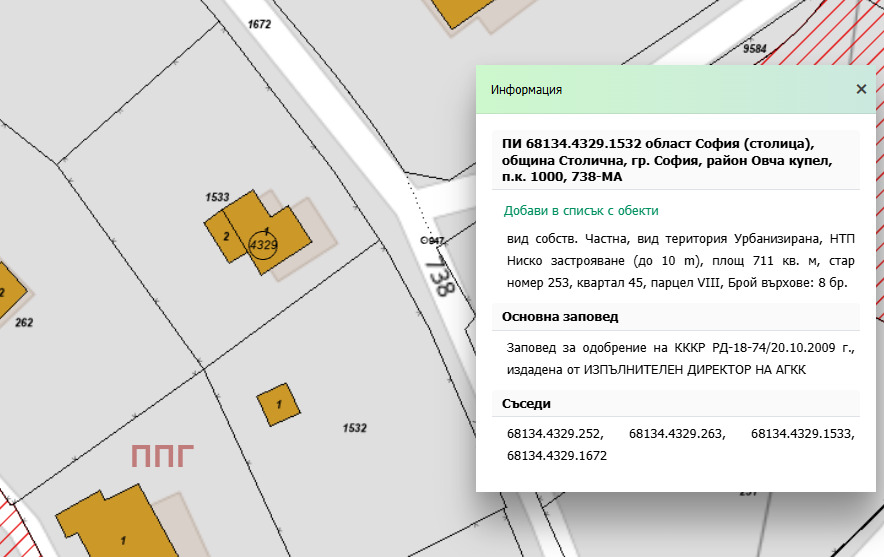Click parcel label 9584 at top right

pos(755,48)
